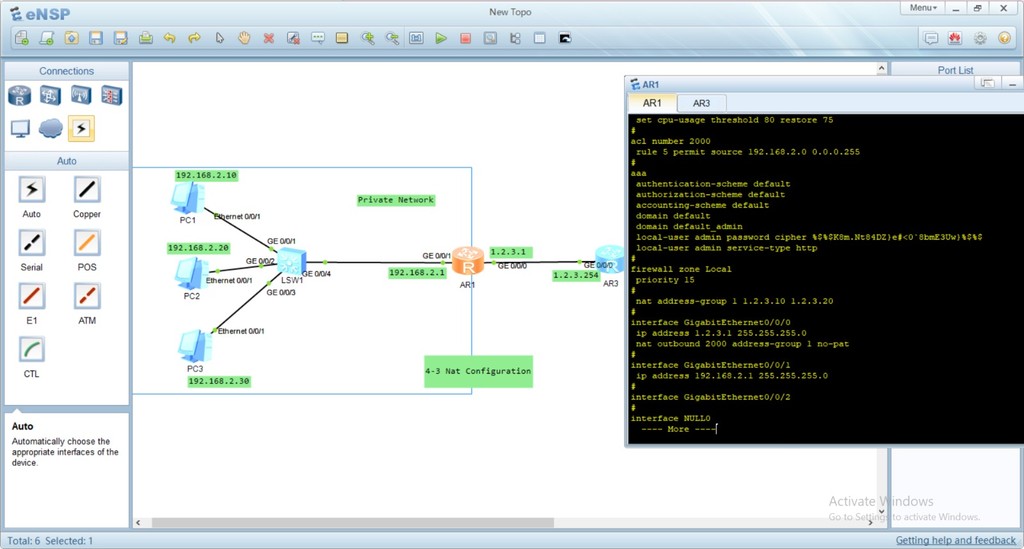This screenshot has height=549, width=1024.
Task: Select the Serial cable connection type
Action: pos(32,243)
